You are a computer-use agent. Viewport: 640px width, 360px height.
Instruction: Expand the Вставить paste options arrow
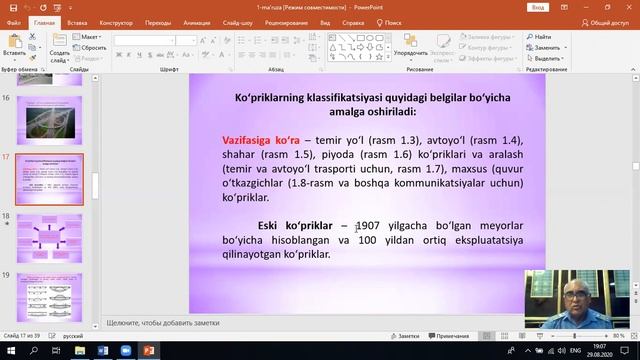[x=15, y=60]
